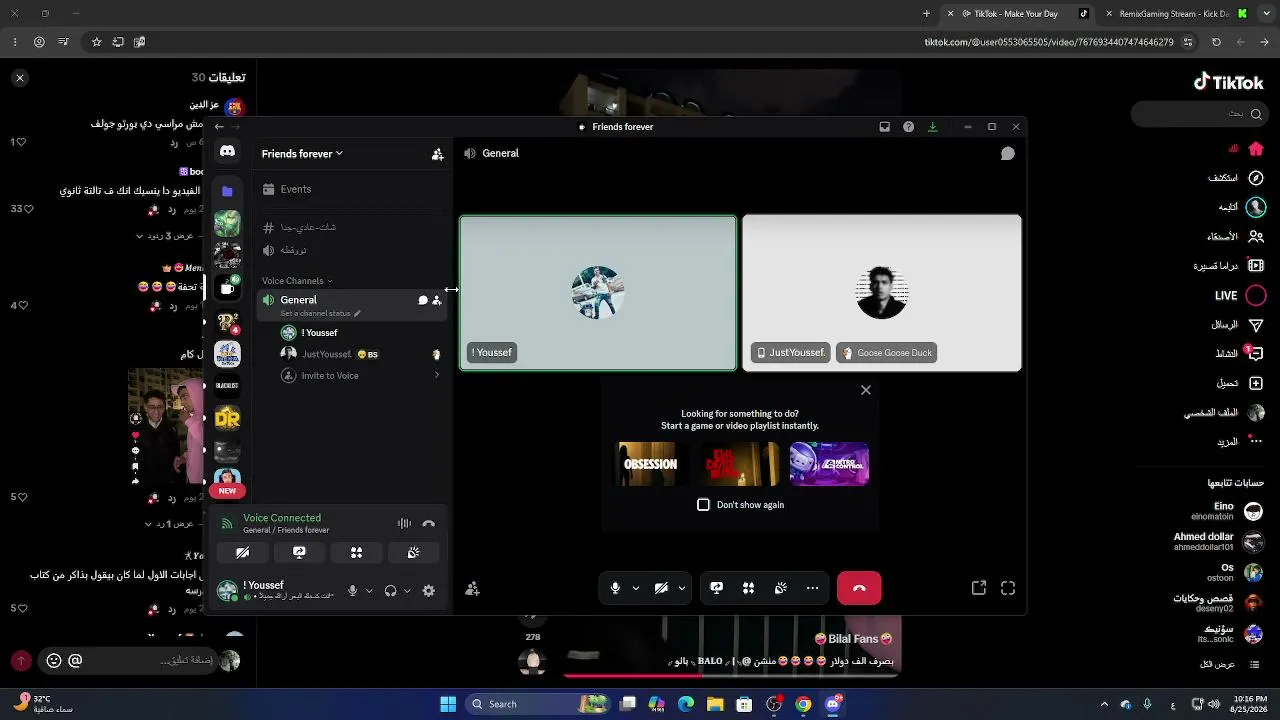Check the Don't show again box
Screen dimensions: 1280x720
[x=703, y=505]
